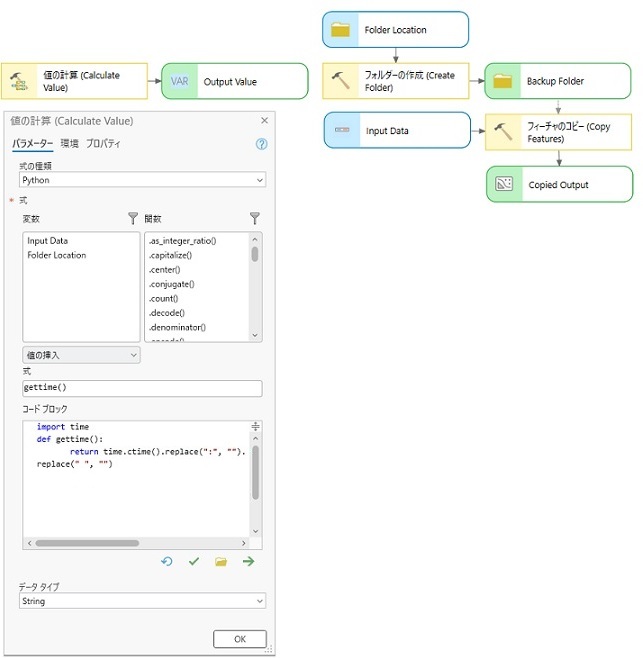
Task: Select .capitalize() in the functions list
Action: coord(170,255)
